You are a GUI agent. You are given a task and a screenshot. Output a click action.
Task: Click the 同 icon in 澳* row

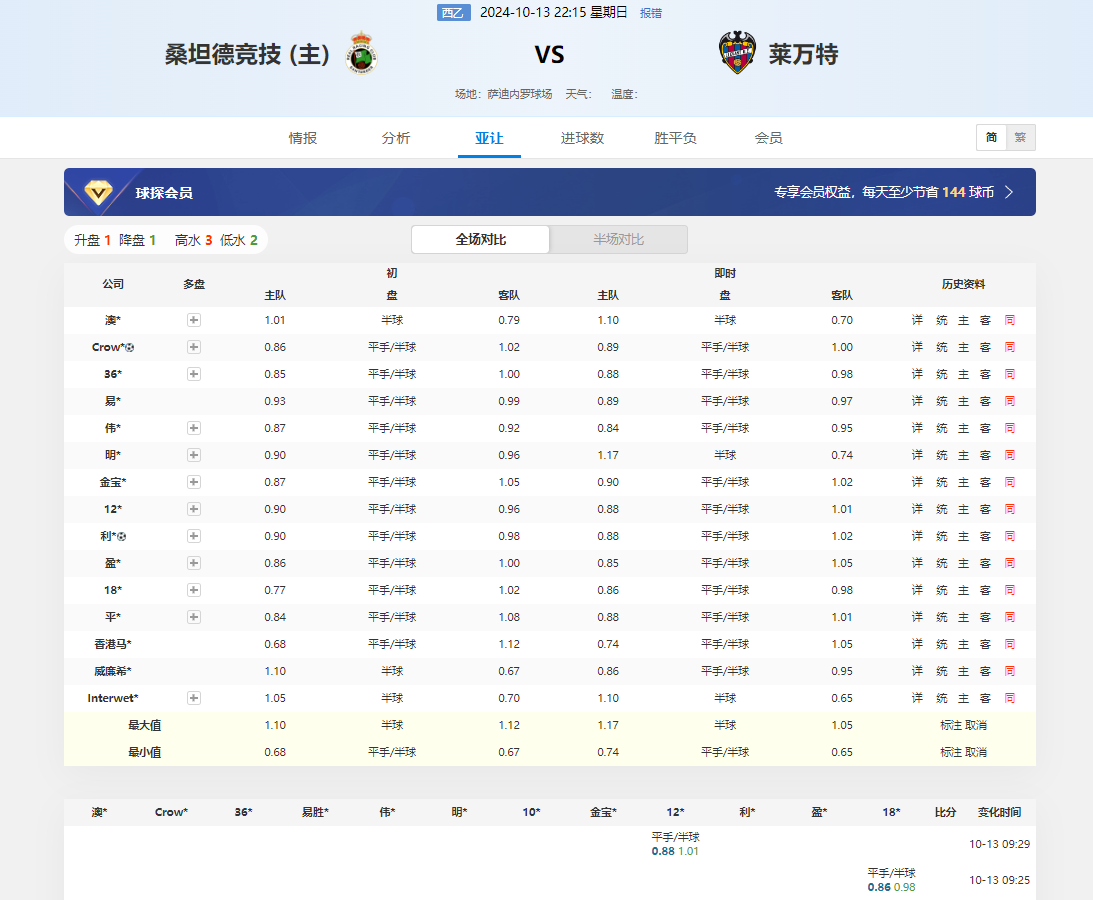point(1009,320)
